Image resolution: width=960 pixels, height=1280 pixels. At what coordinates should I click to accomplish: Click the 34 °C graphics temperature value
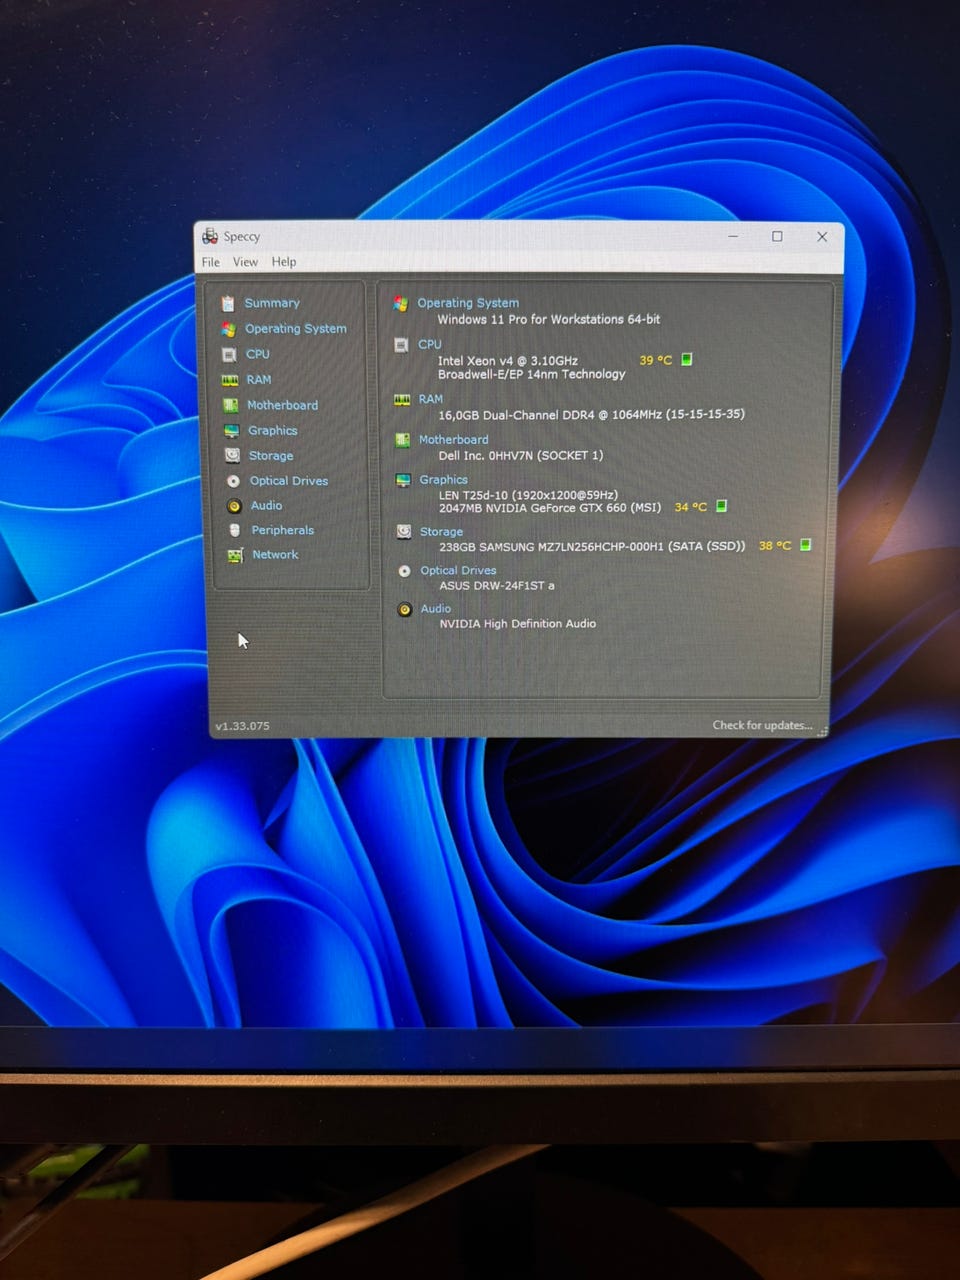(x=691, y=507)
